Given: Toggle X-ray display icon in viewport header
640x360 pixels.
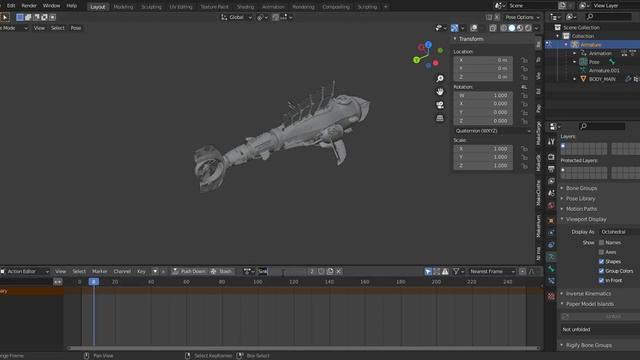Looking at the screenshot, I should 493,28.
